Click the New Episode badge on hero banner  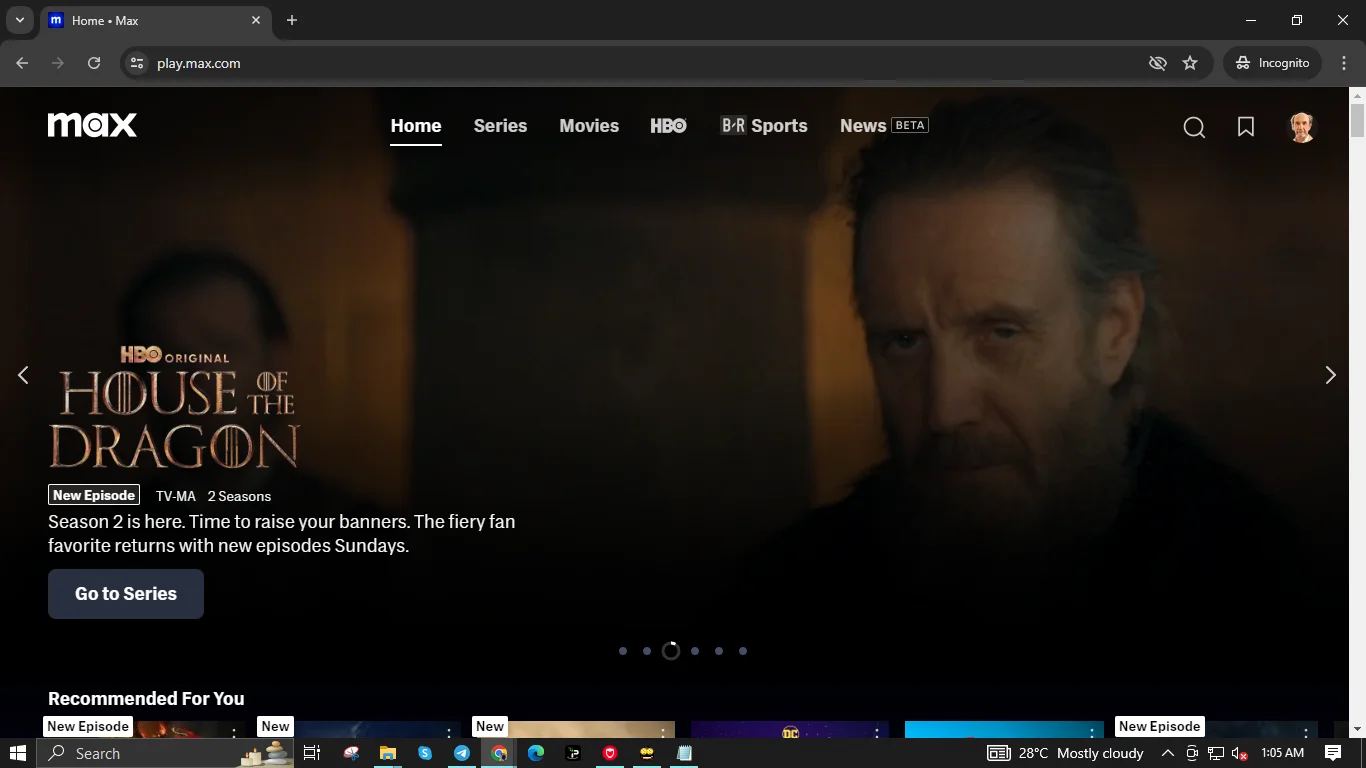[94, 495]
